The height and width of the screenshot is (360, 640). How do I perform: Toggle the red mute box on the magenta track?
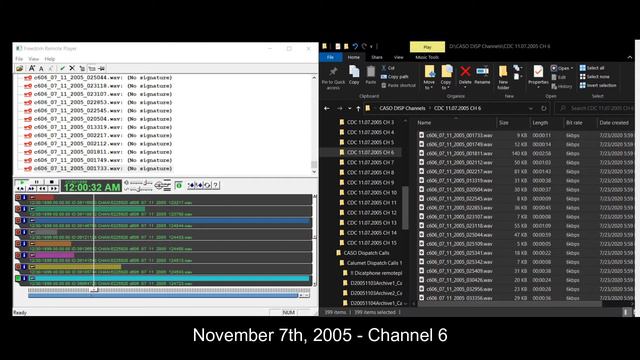(18, 255)
